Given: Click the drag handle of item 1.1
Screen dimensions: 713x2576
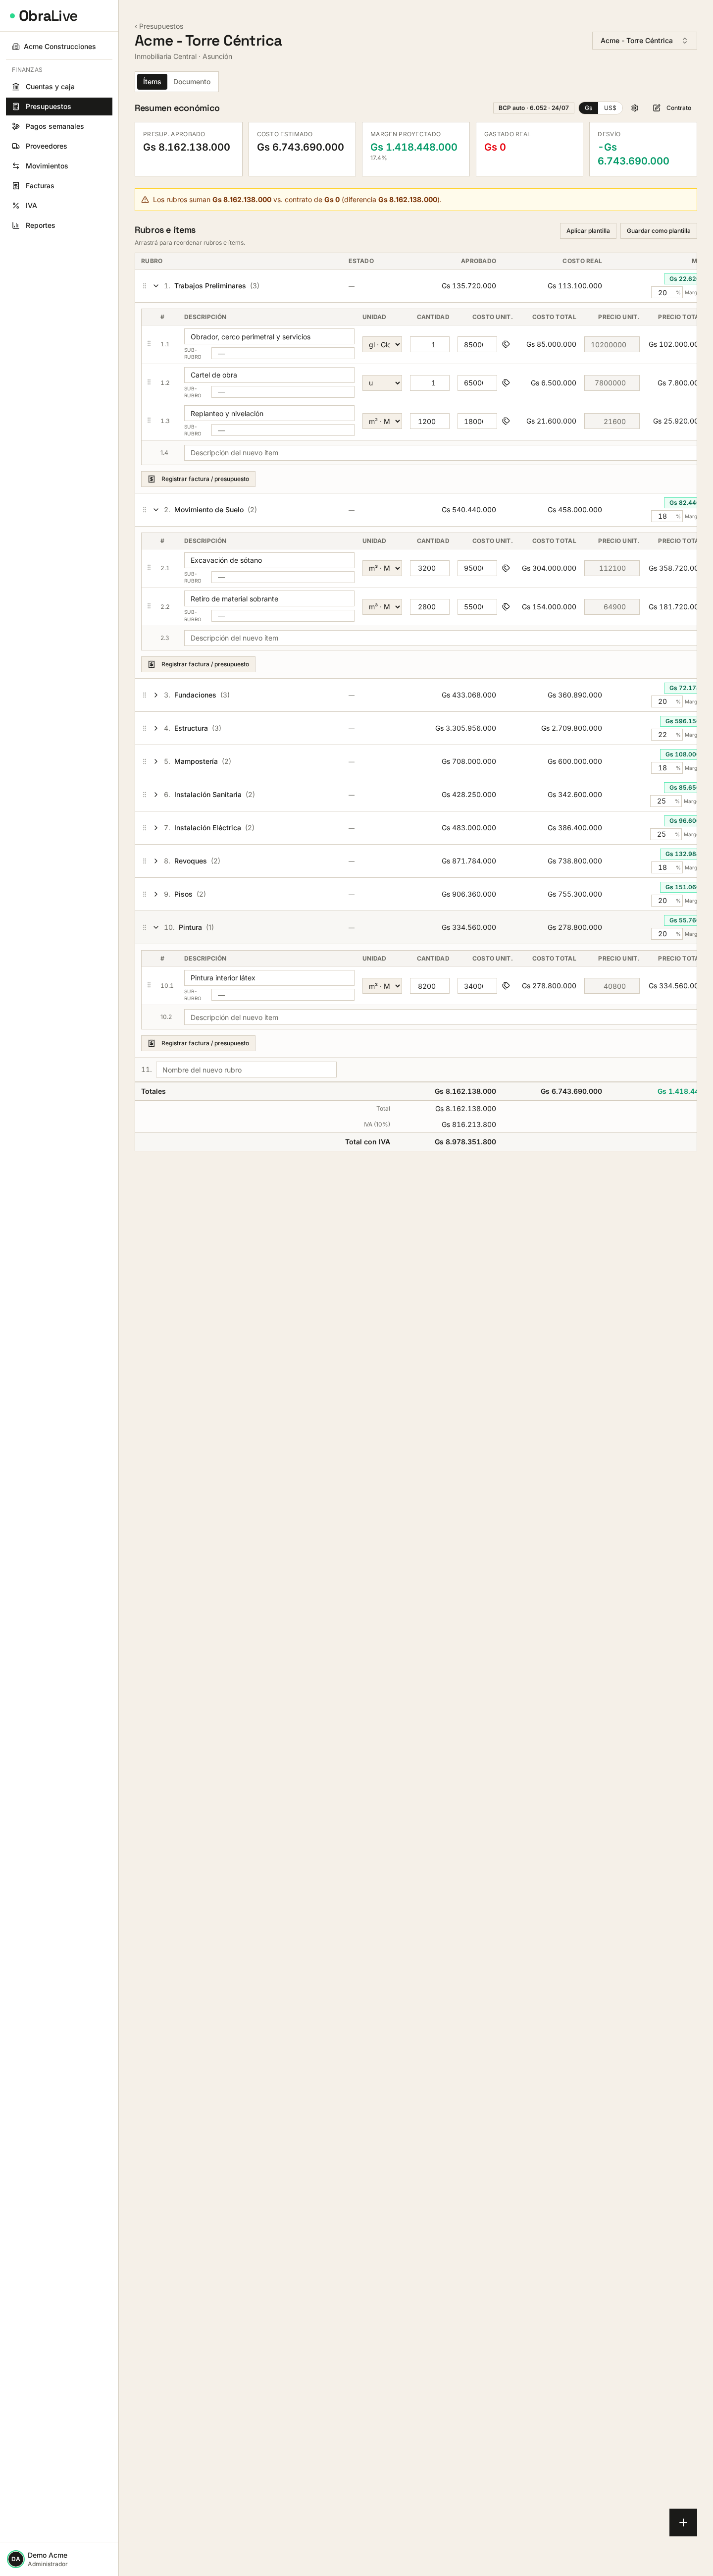Looking at the screenshot, I should [x=149, y=344].
